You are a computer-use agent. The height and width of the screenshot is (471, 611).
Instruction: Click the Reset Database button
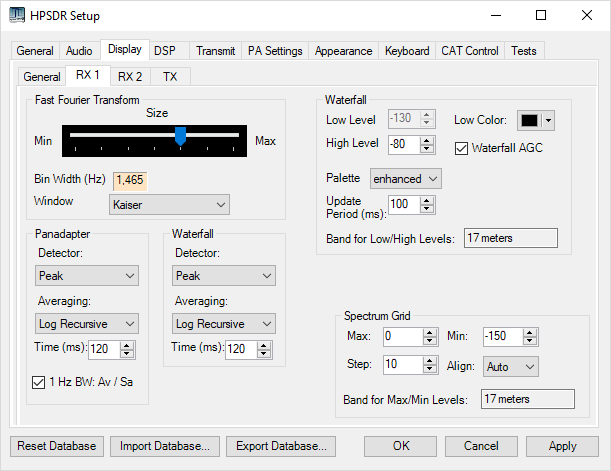tap(57, 446)
